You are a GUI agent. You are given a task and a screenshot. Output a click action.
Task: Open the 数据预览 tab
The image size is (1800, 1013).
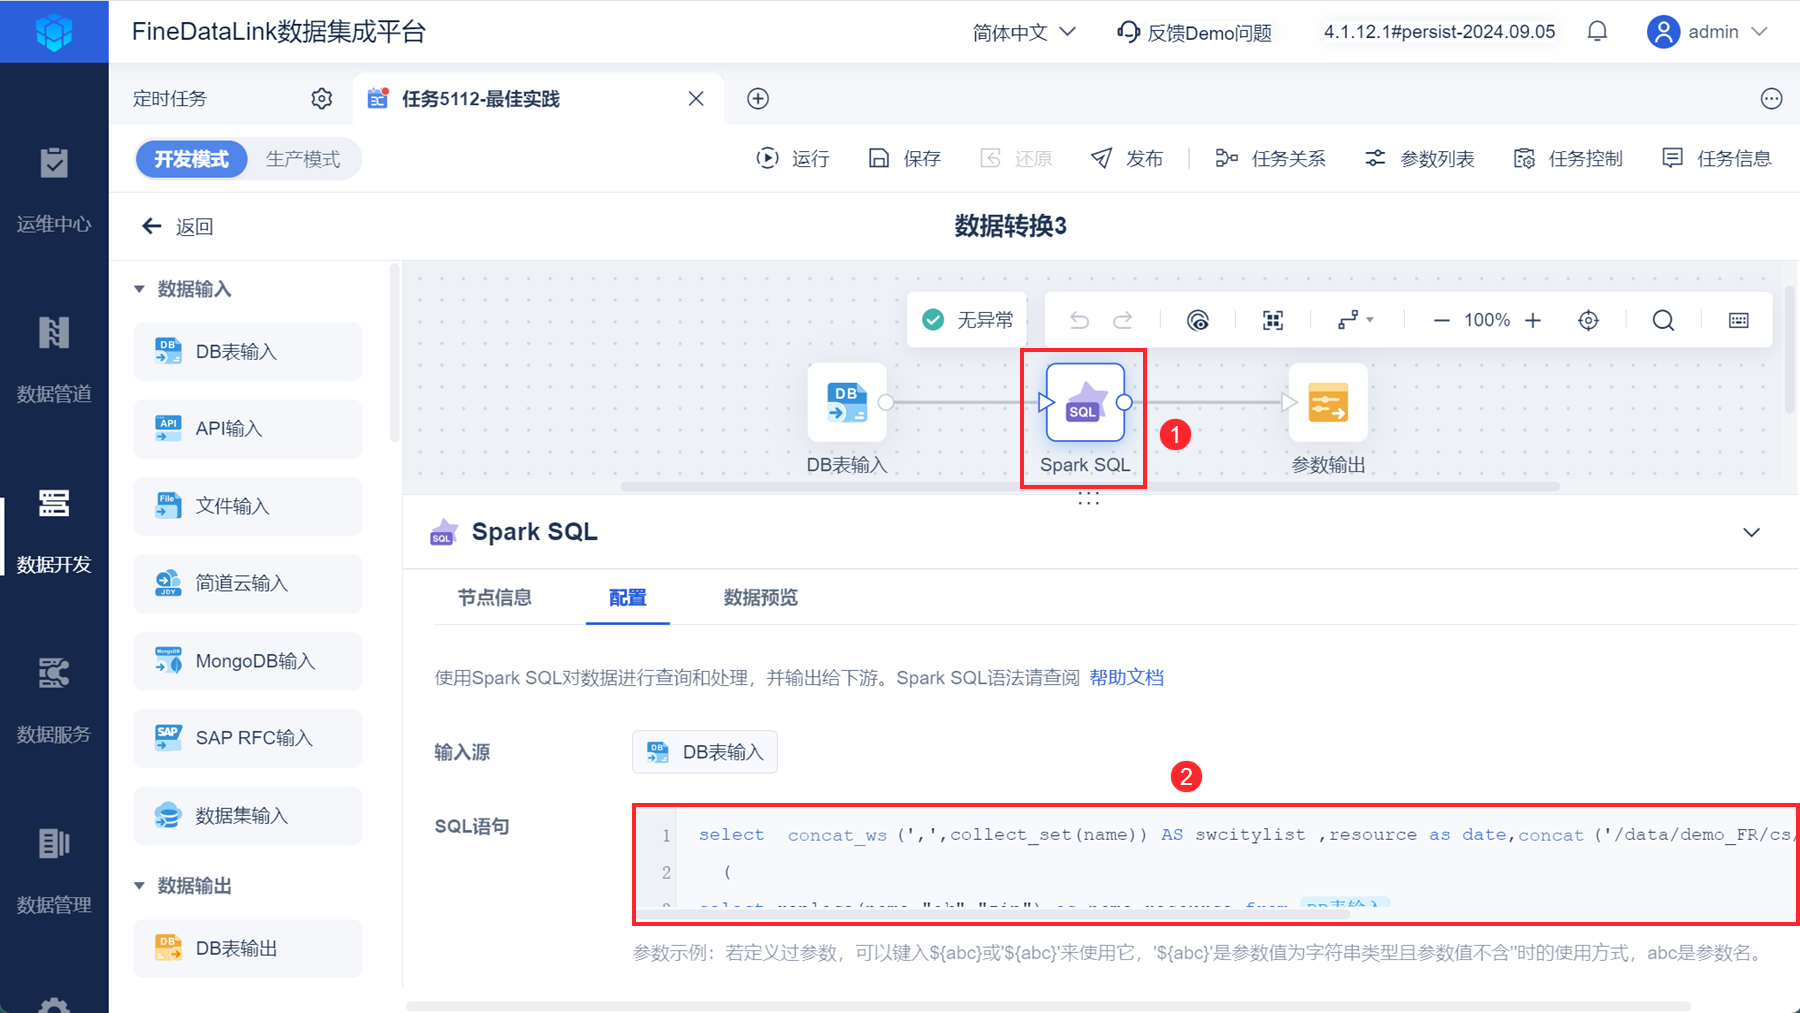click(x=761, y=597)
